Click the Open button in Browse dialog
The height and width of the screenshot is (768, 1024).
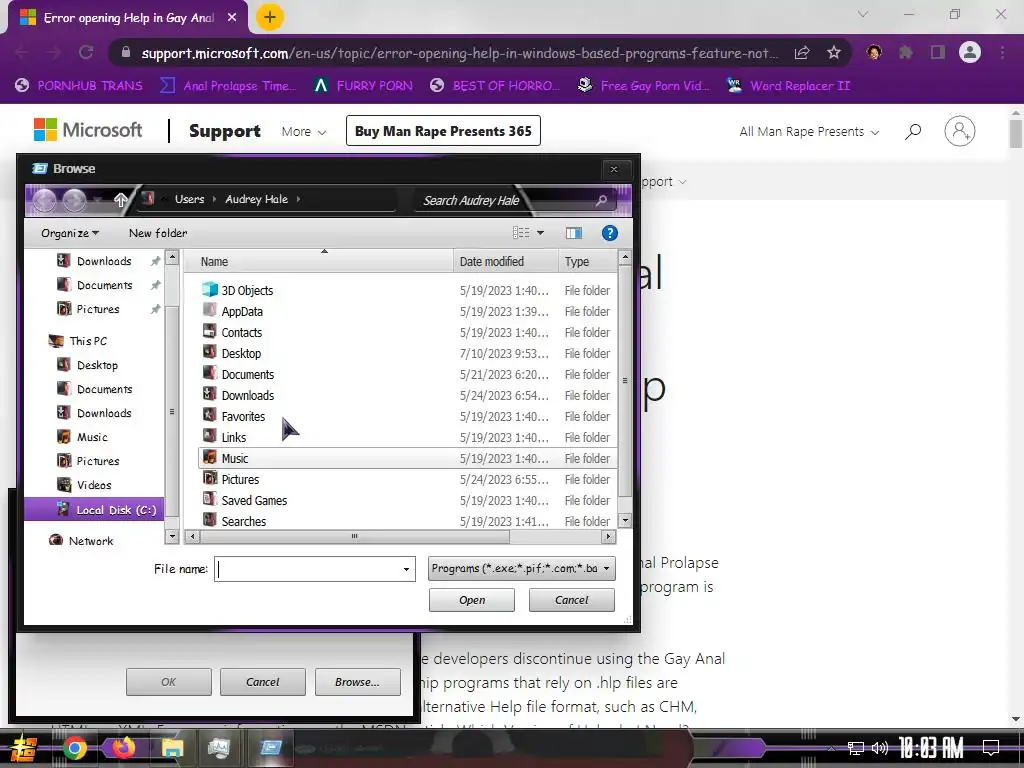click(472, 600)
